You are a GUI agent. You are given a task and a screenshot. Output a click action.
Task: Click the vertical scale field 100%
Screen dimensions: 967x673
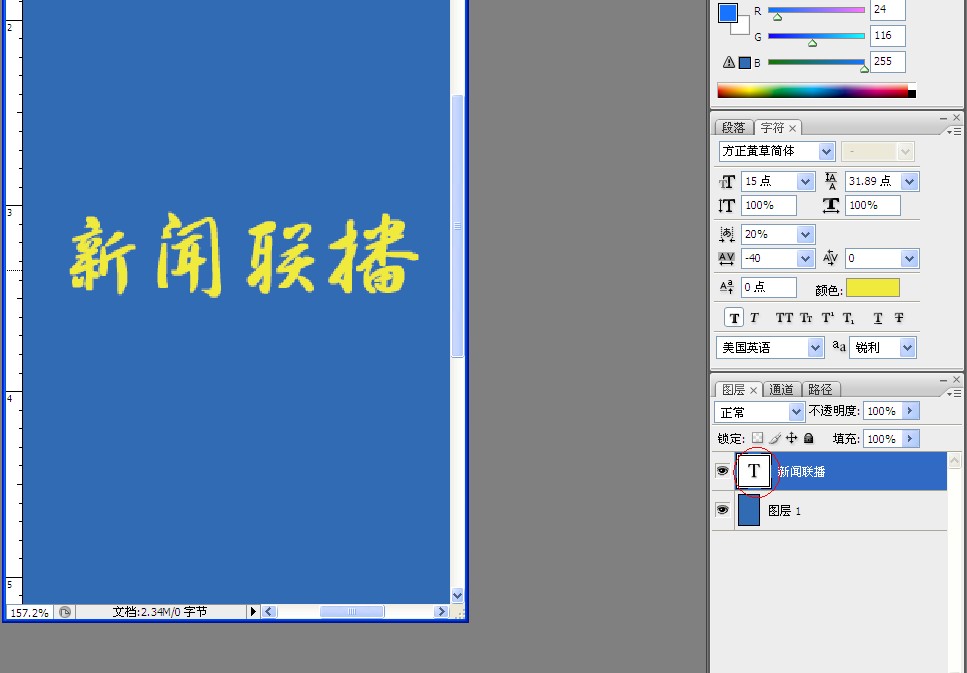[768, 205]
